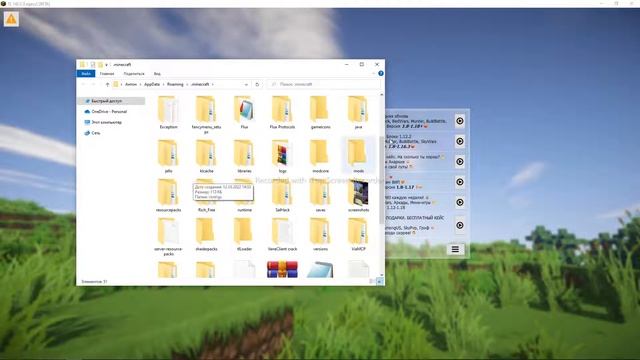Navigate back in Explorer
This screenshot has width=640, height=360.
(84, 84)
